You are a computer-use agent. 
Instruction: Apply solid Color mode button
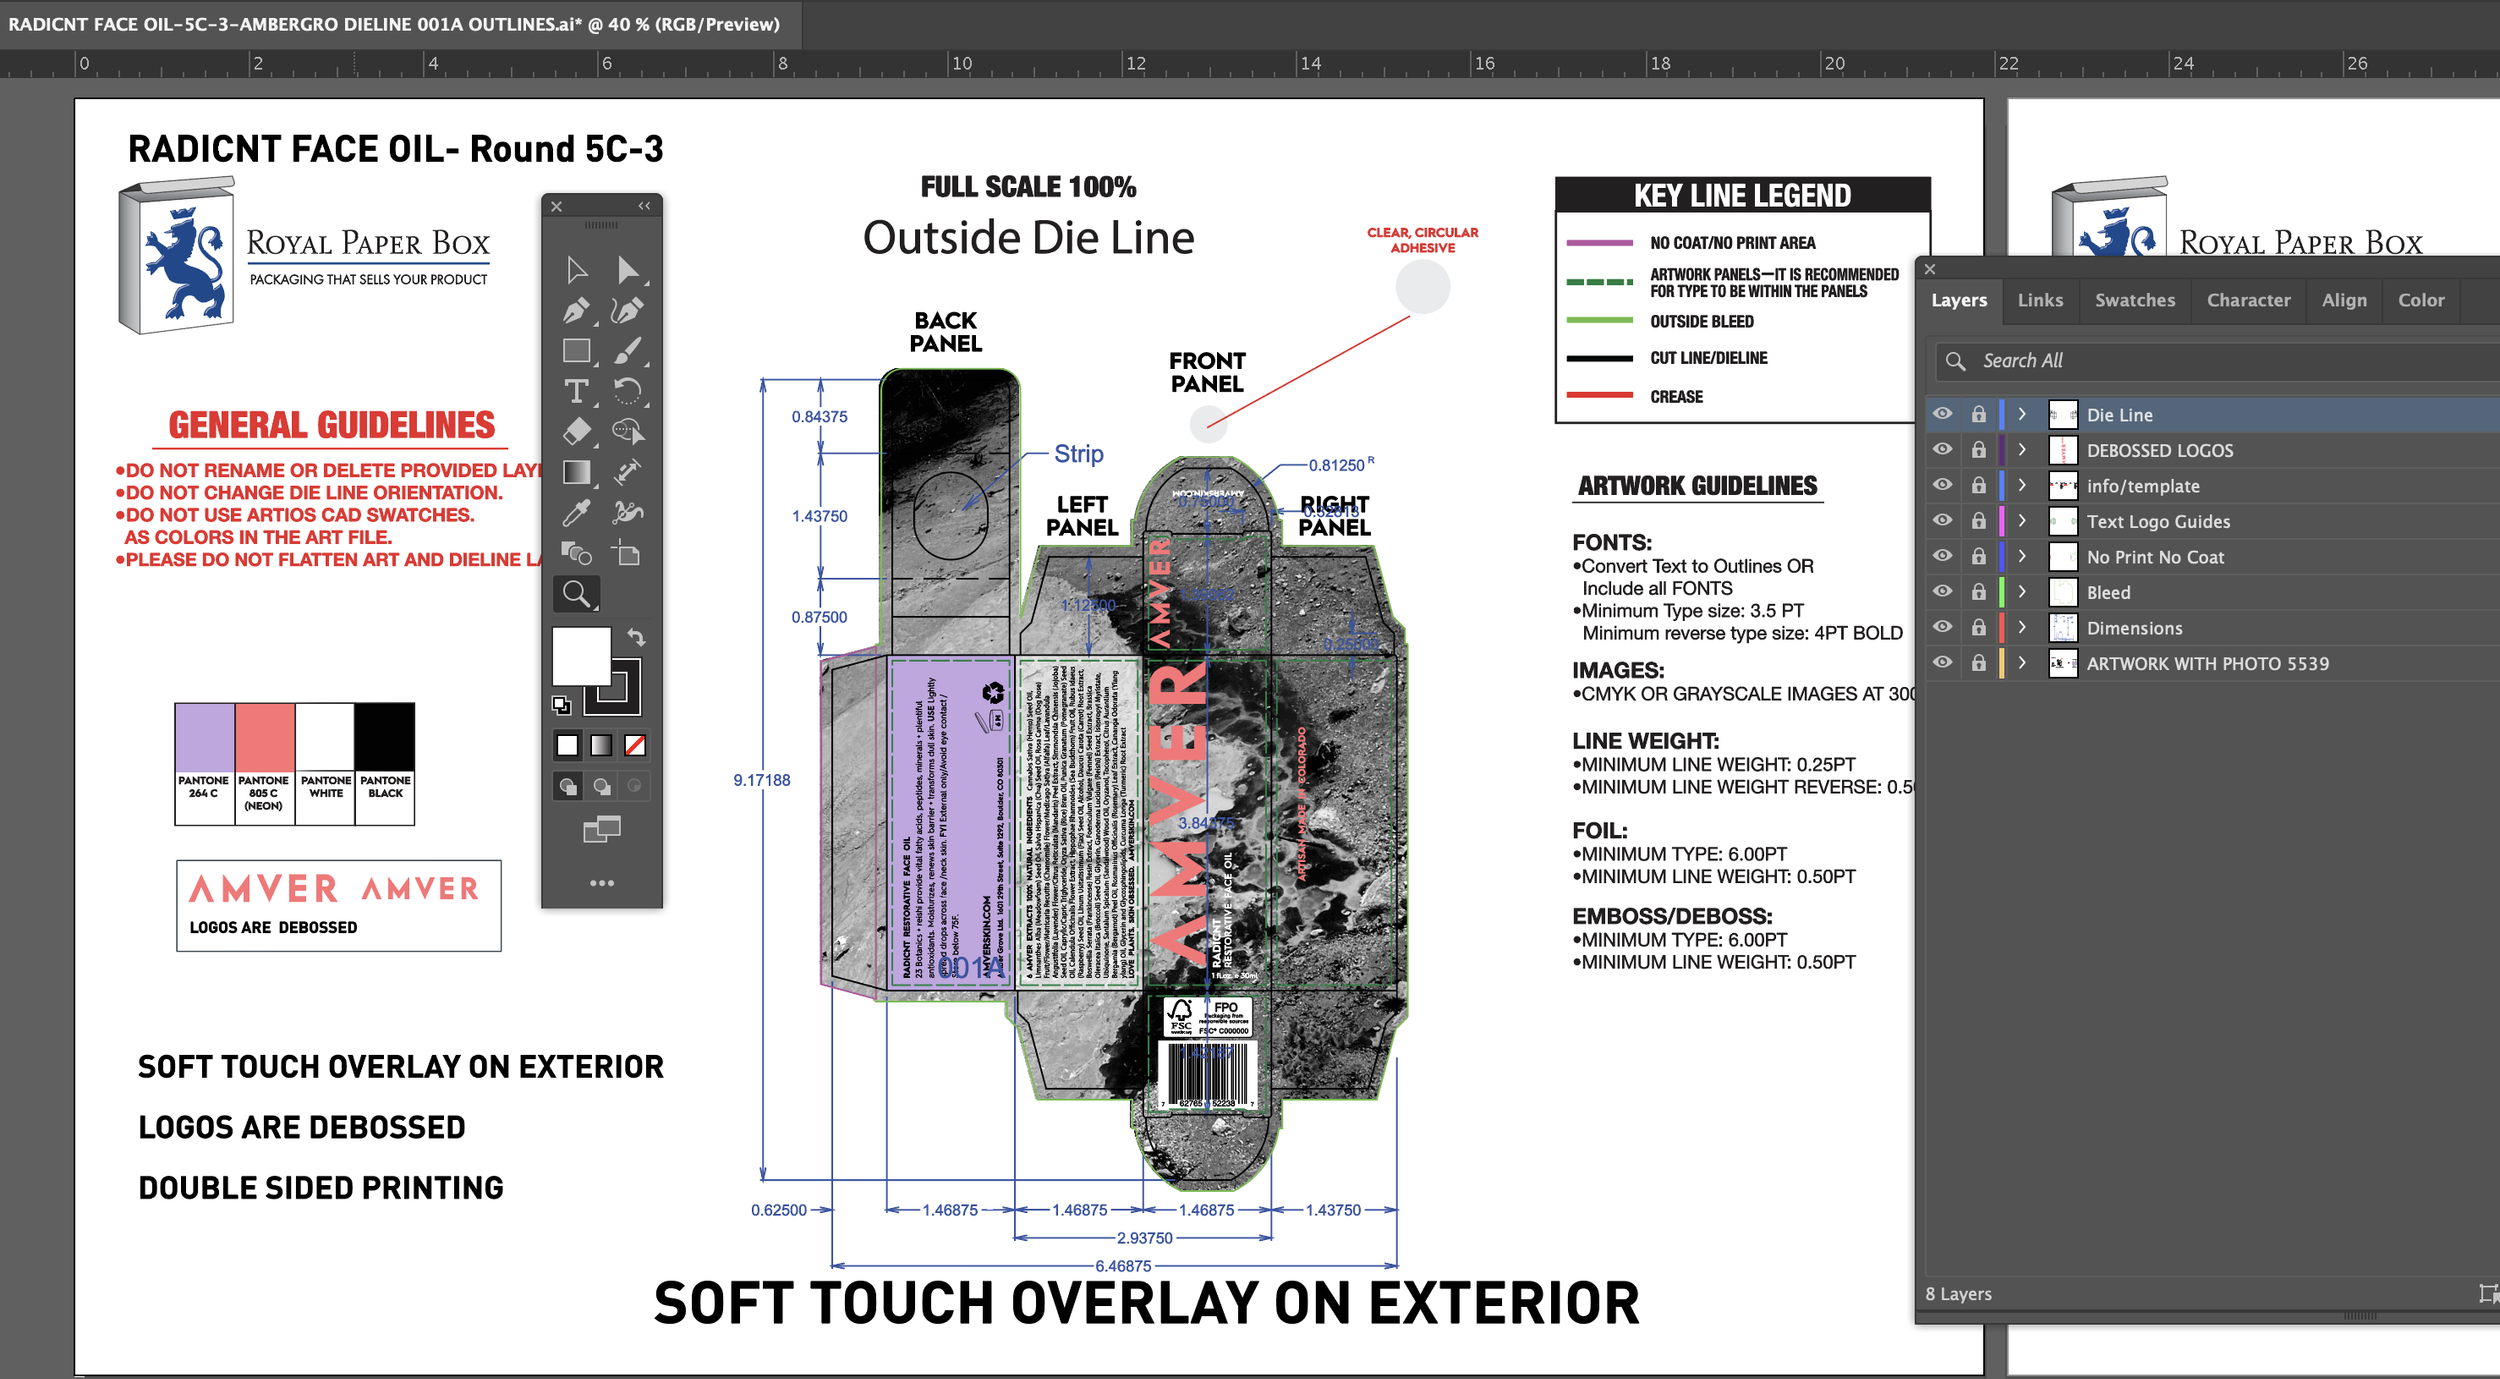pyautogui.click(x=567, y=745)
